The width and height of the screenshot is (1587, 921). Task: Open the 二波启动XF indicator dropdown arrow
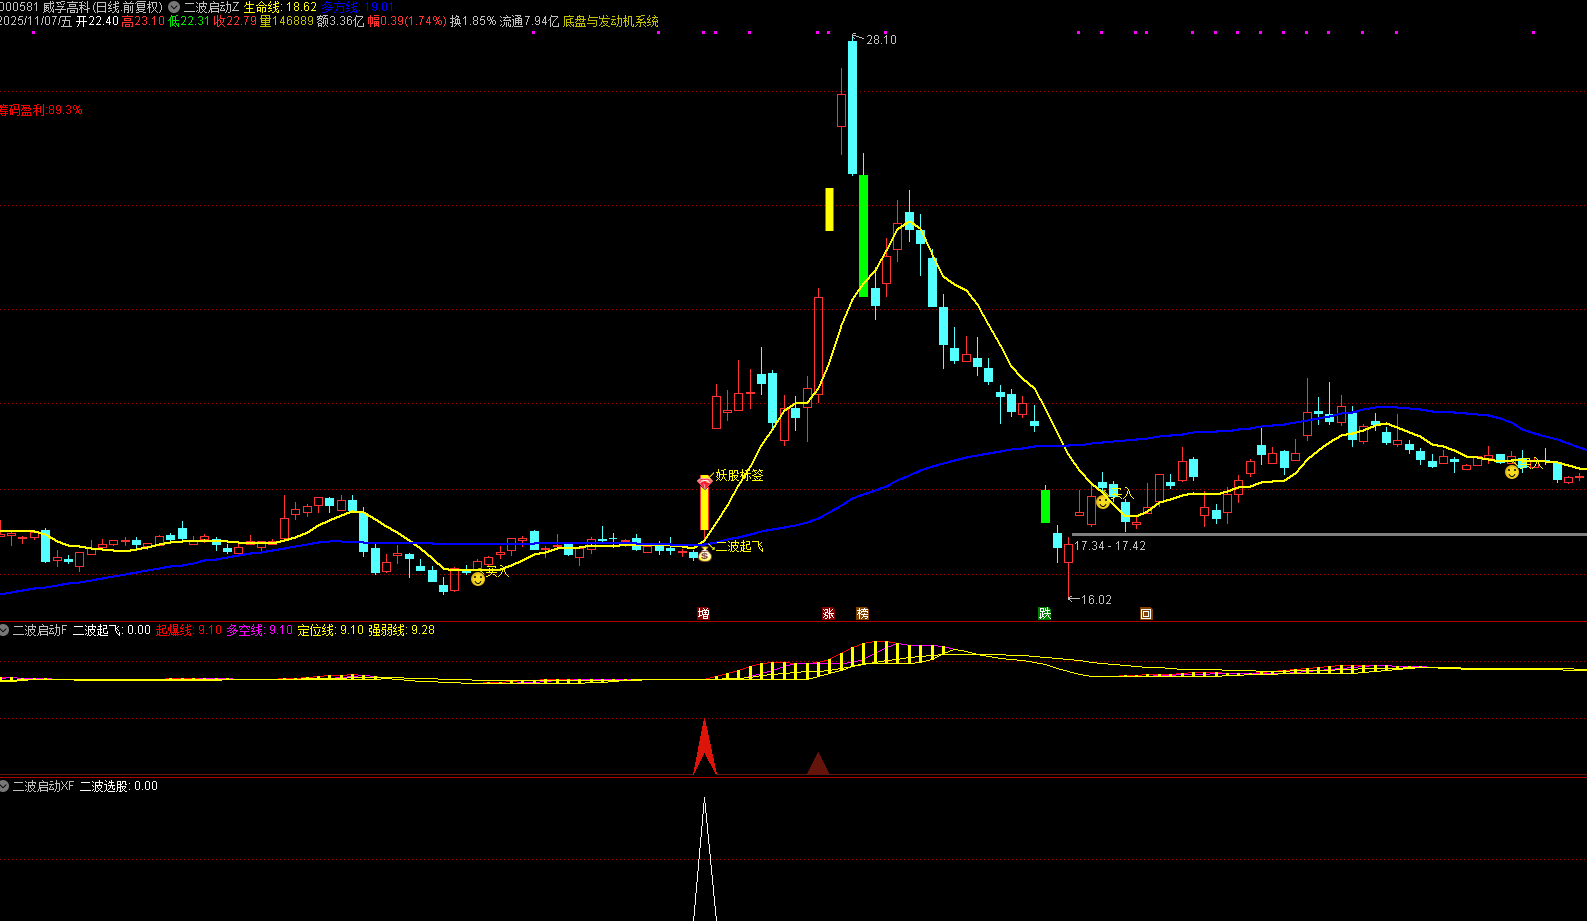[x=4, y=786]
